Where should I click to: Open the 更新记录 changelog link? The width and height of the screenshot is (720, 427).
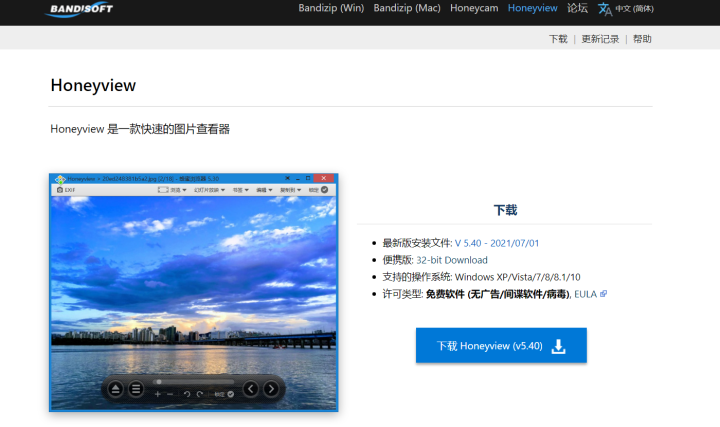[600, 39]
